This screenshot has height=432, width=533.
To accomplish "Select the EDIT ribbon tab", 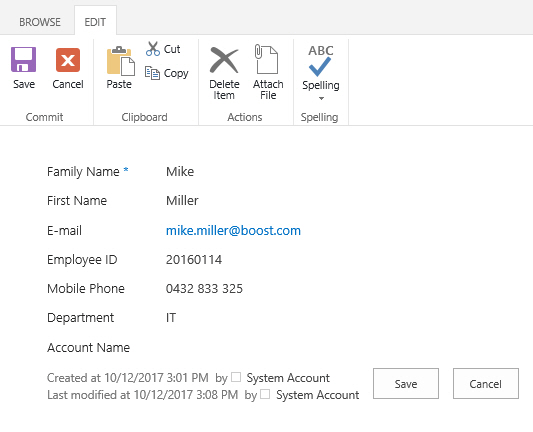I will tap(95, 22).
